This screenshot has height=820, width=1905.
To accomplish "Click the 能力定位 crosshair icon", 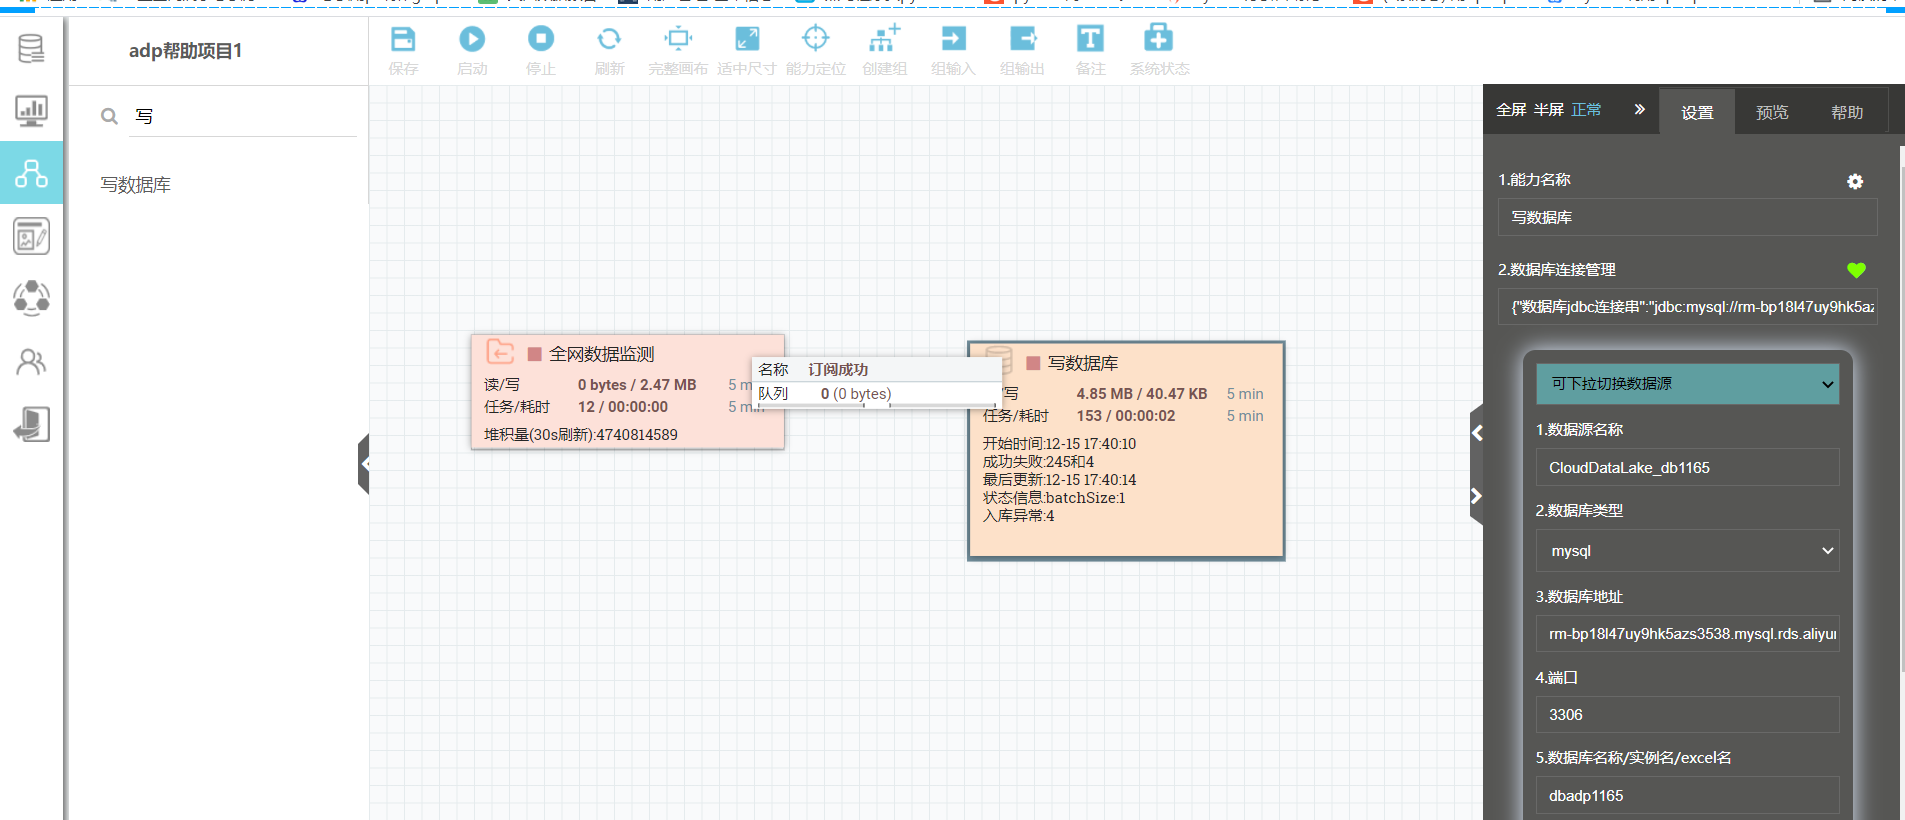I will point(816,40).
